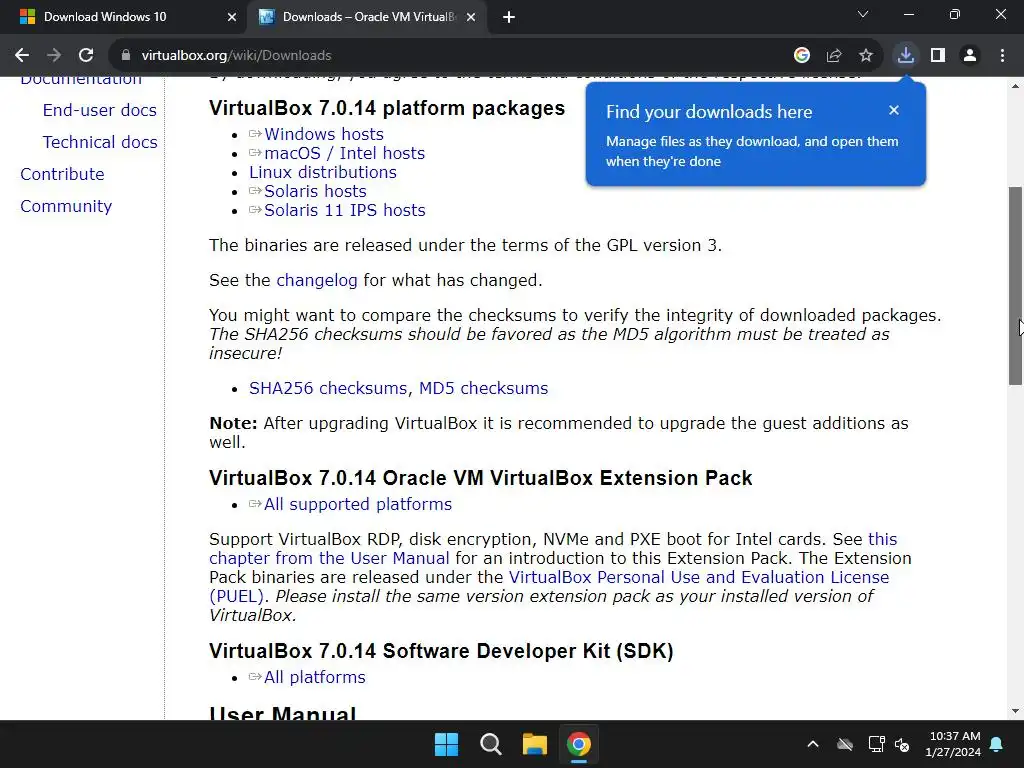Open Contribute sidebar link
This screenshot has height=768, width=1024.
click(62, 174)
